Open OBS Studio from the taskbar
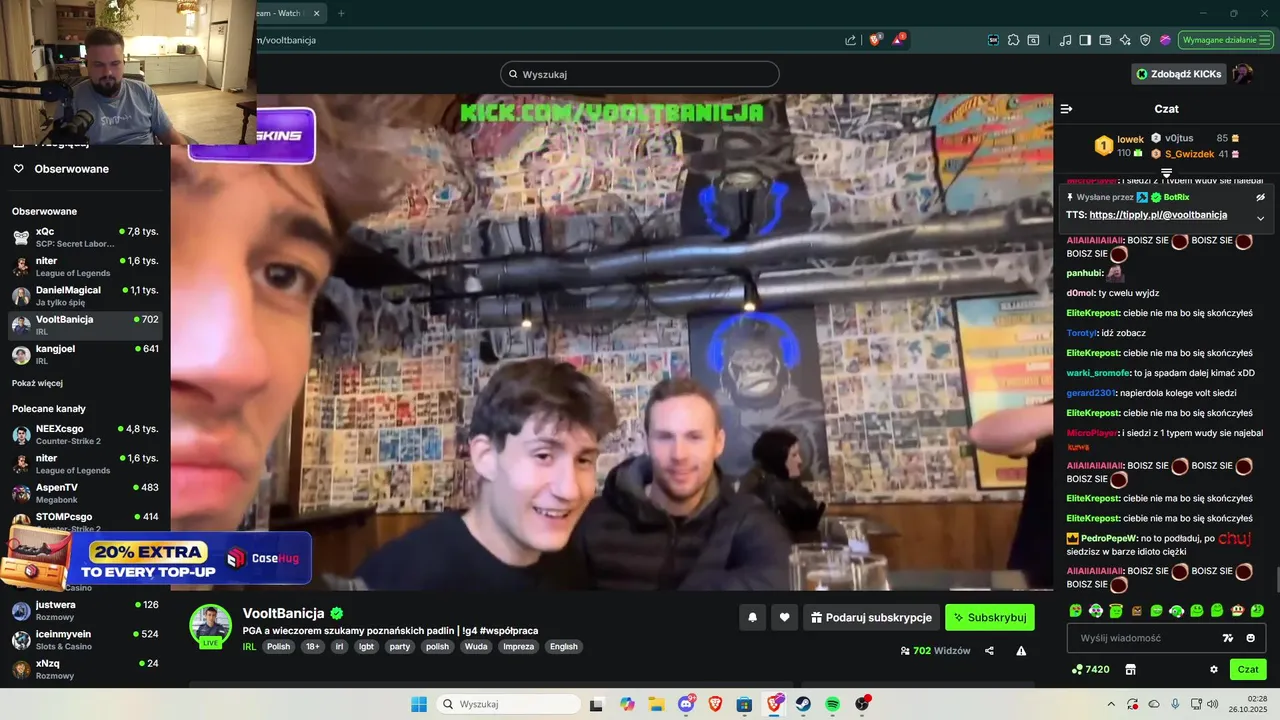Viewport: 1280px width, 720px height. (x=862, y=704)
